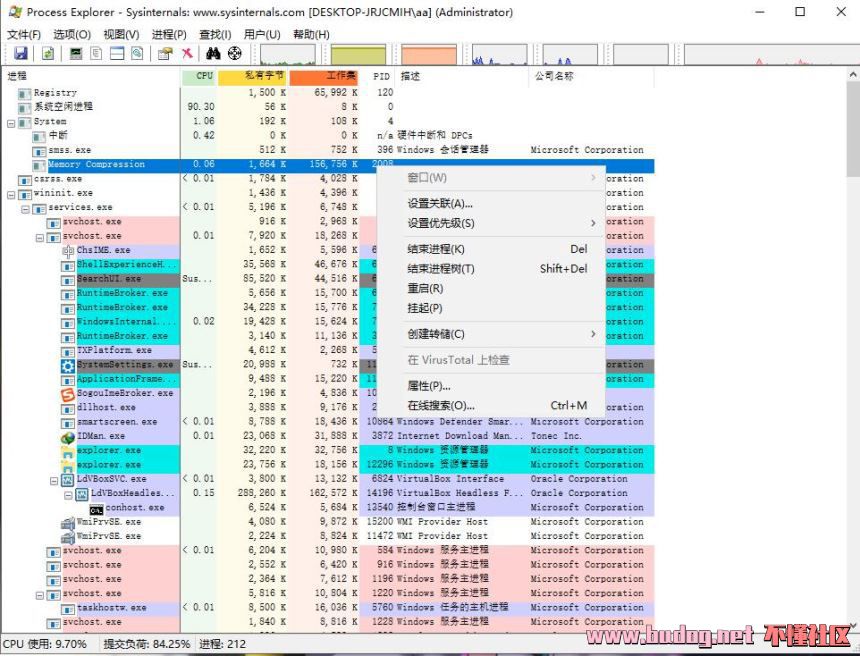
Task: Collapse the services.exe tree node
Action: (x=25, y=208)
